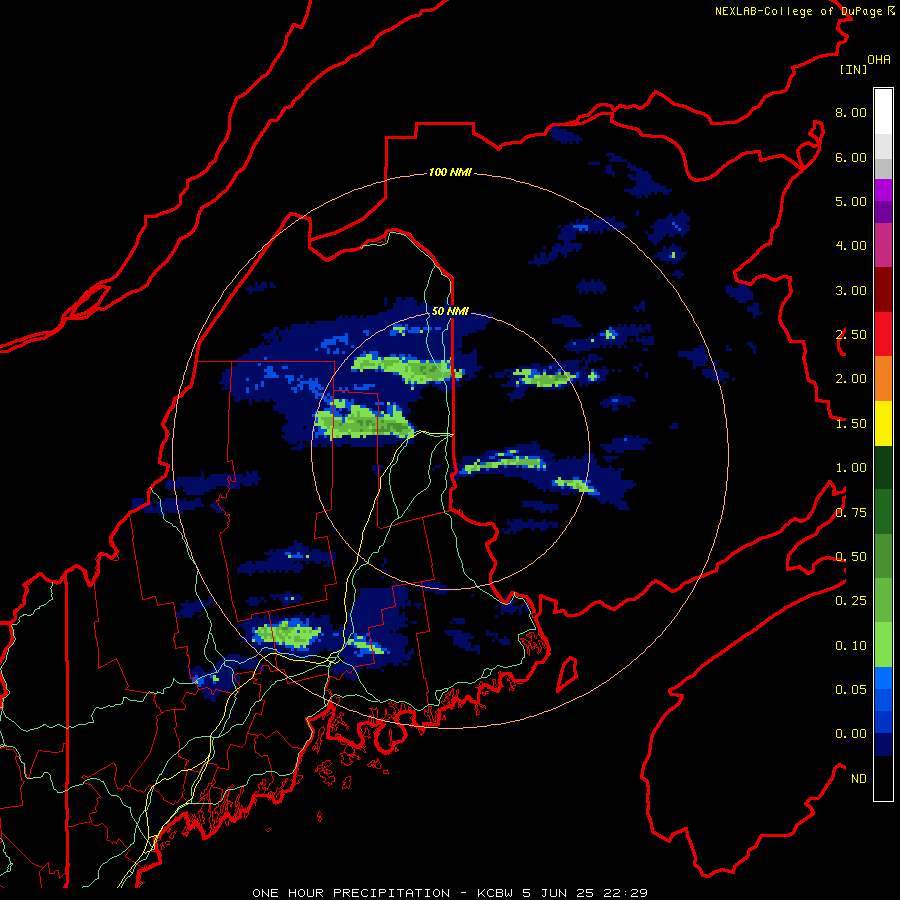Click the 3.00 legend value
The image size is (900, 900).
[x=851, y=290]
